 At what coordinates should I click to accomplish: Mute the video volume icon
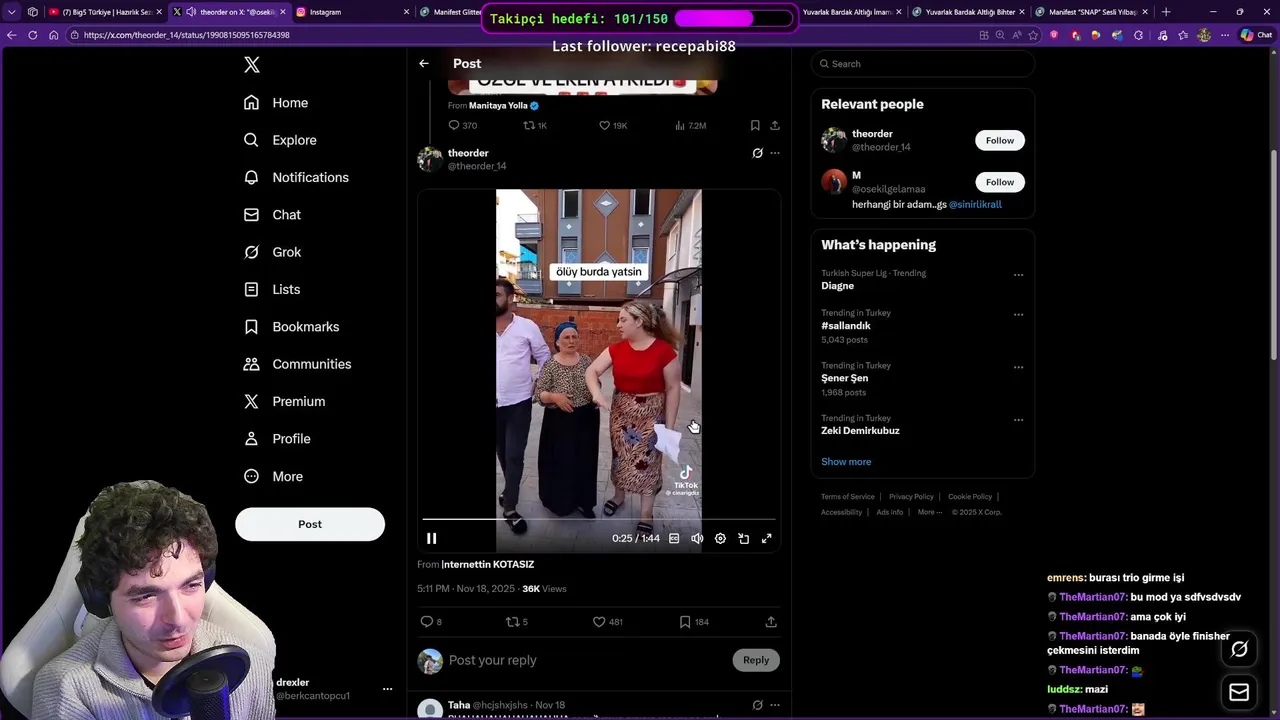[697, 538]
